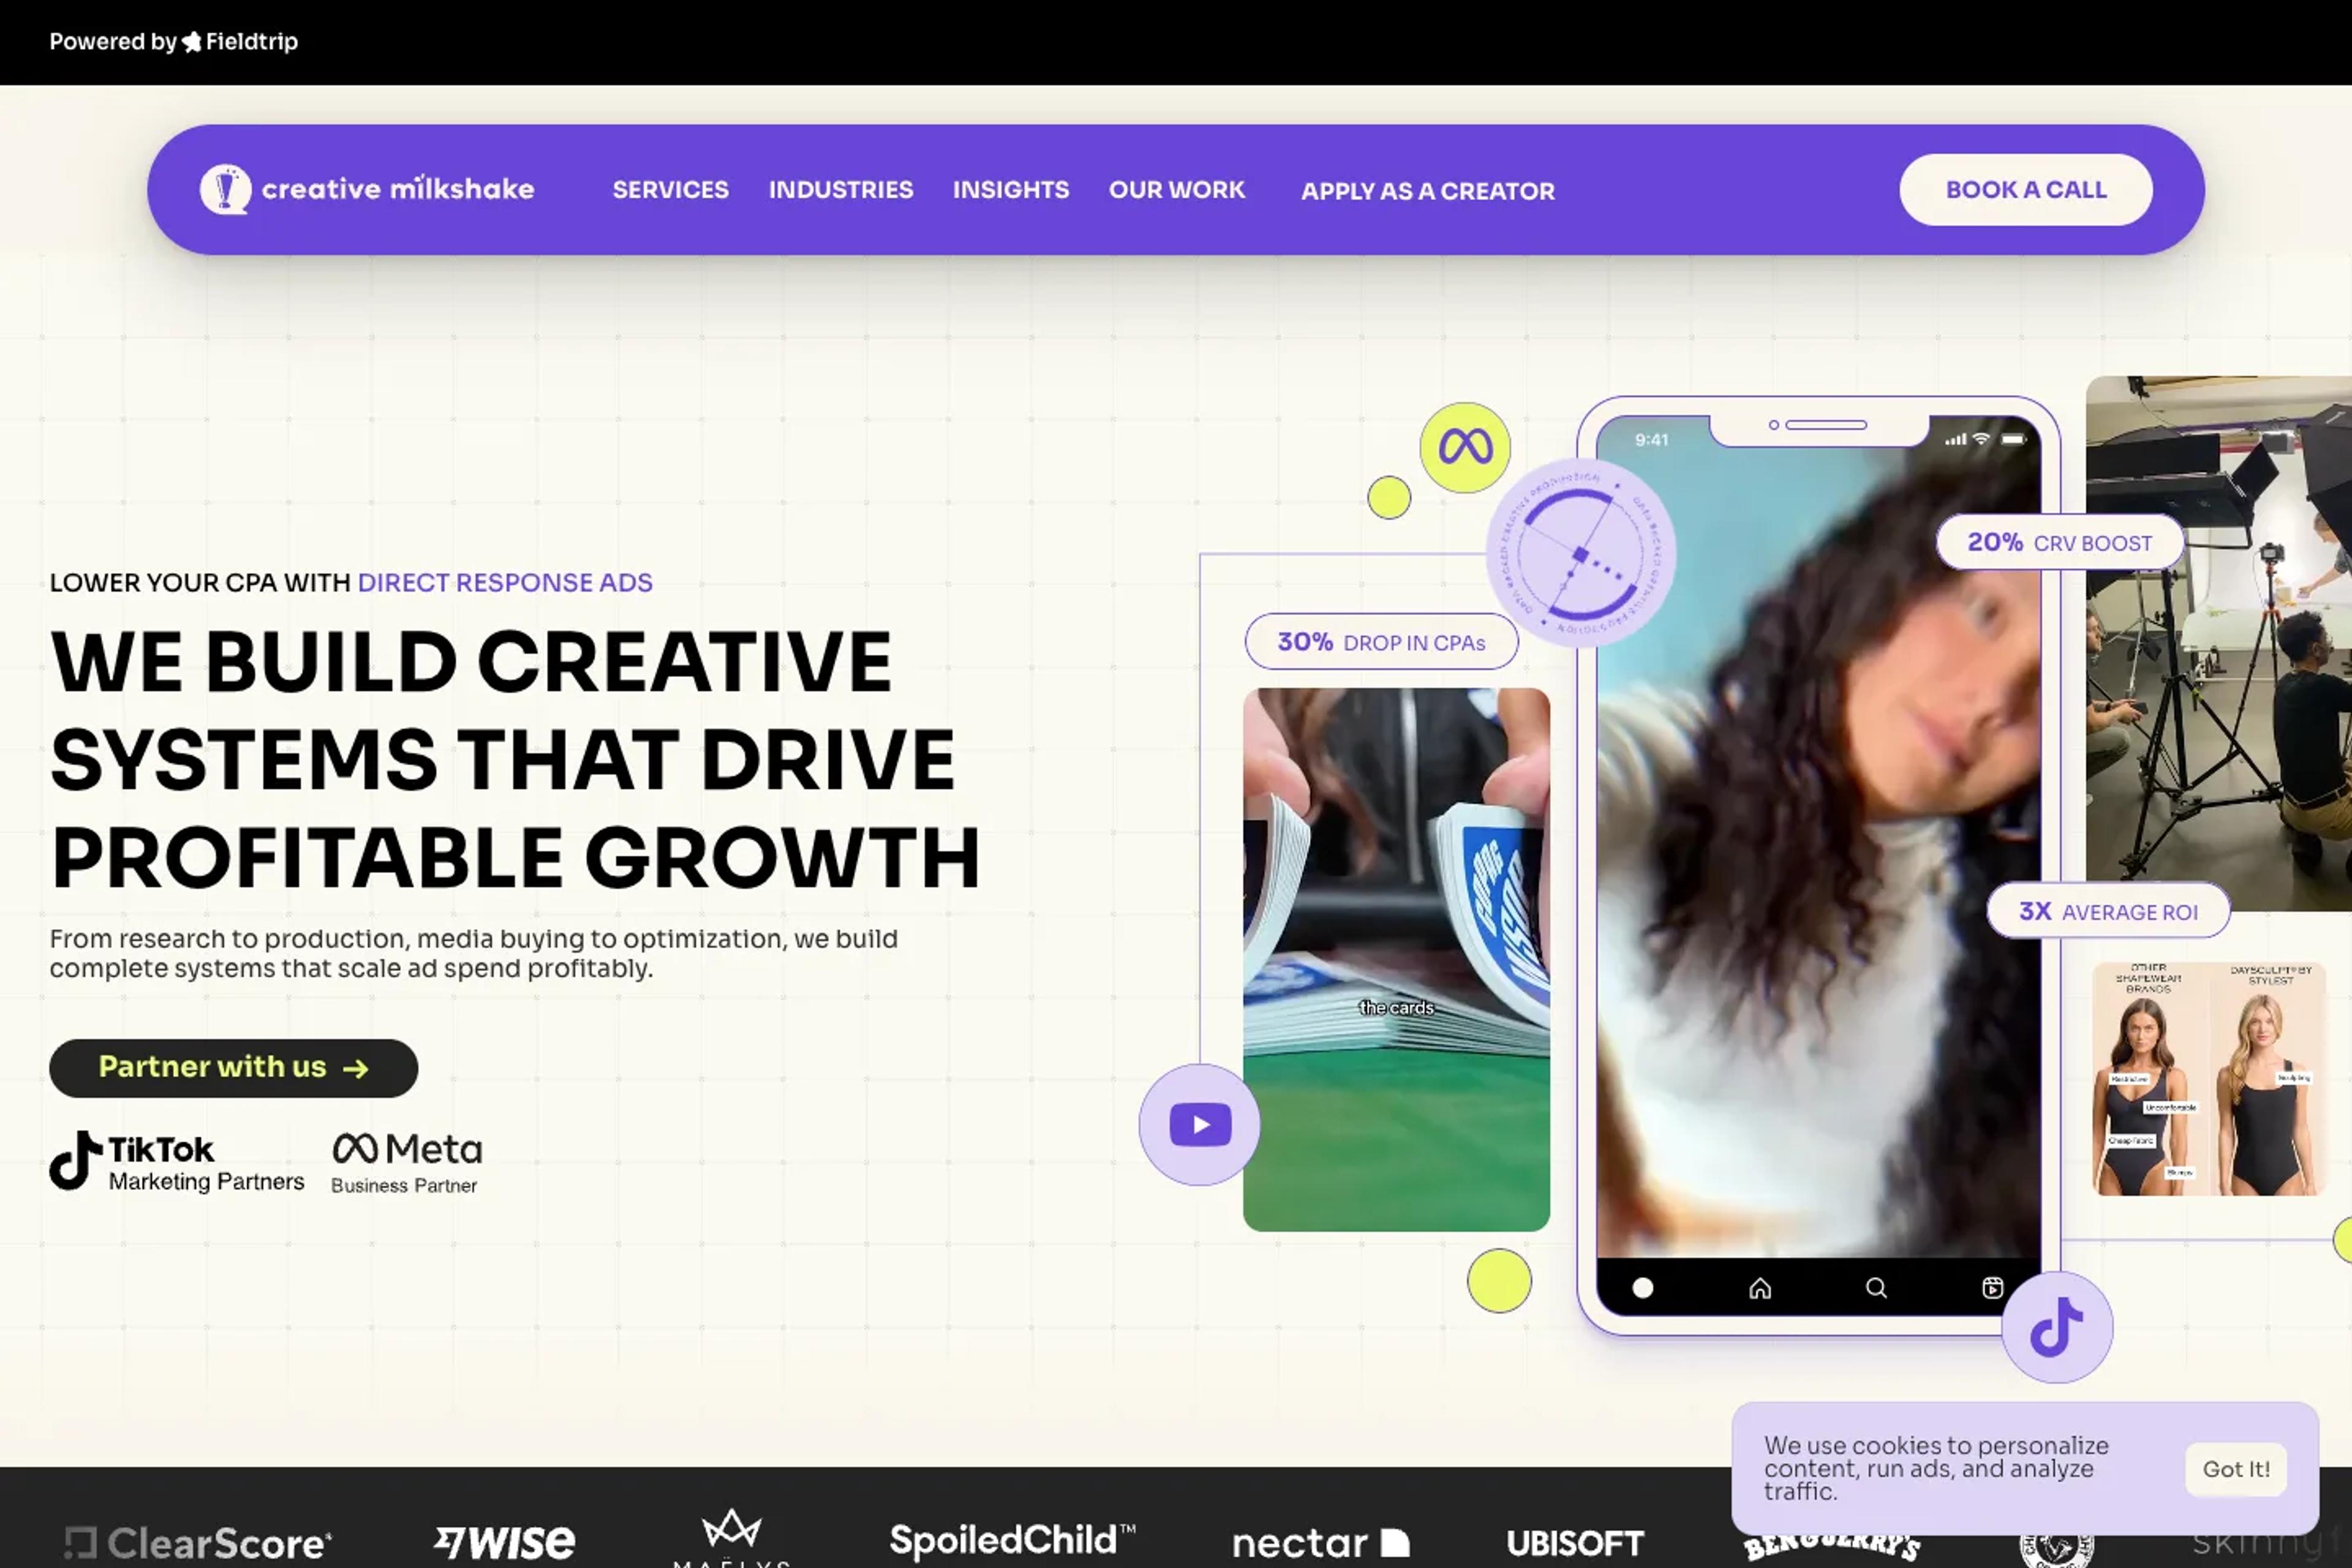Screen dimensions: 2352x1568
Task: Click the creative milkshake logo icon
Action: pyautogui.click(x=226, y=189)
